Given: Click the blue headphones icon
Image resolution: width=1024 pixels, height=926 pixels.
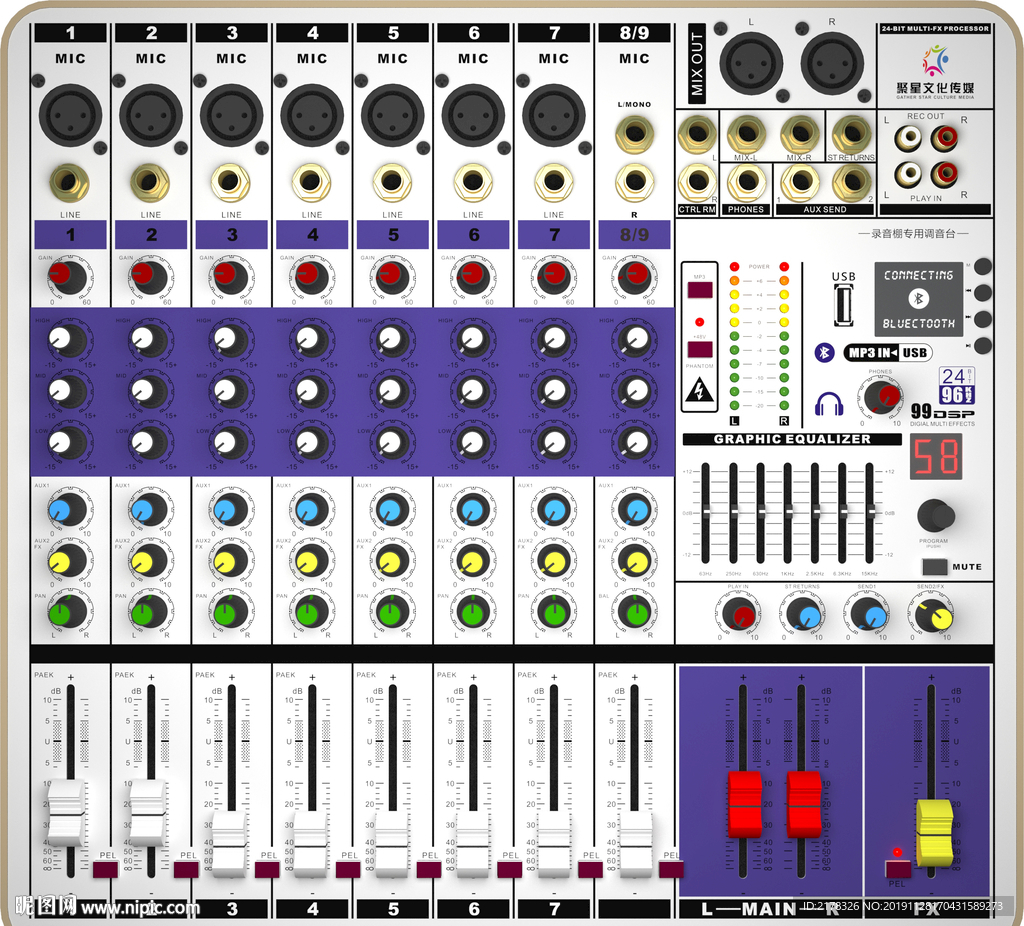Looking at the screenshot, I should (829, 403).
